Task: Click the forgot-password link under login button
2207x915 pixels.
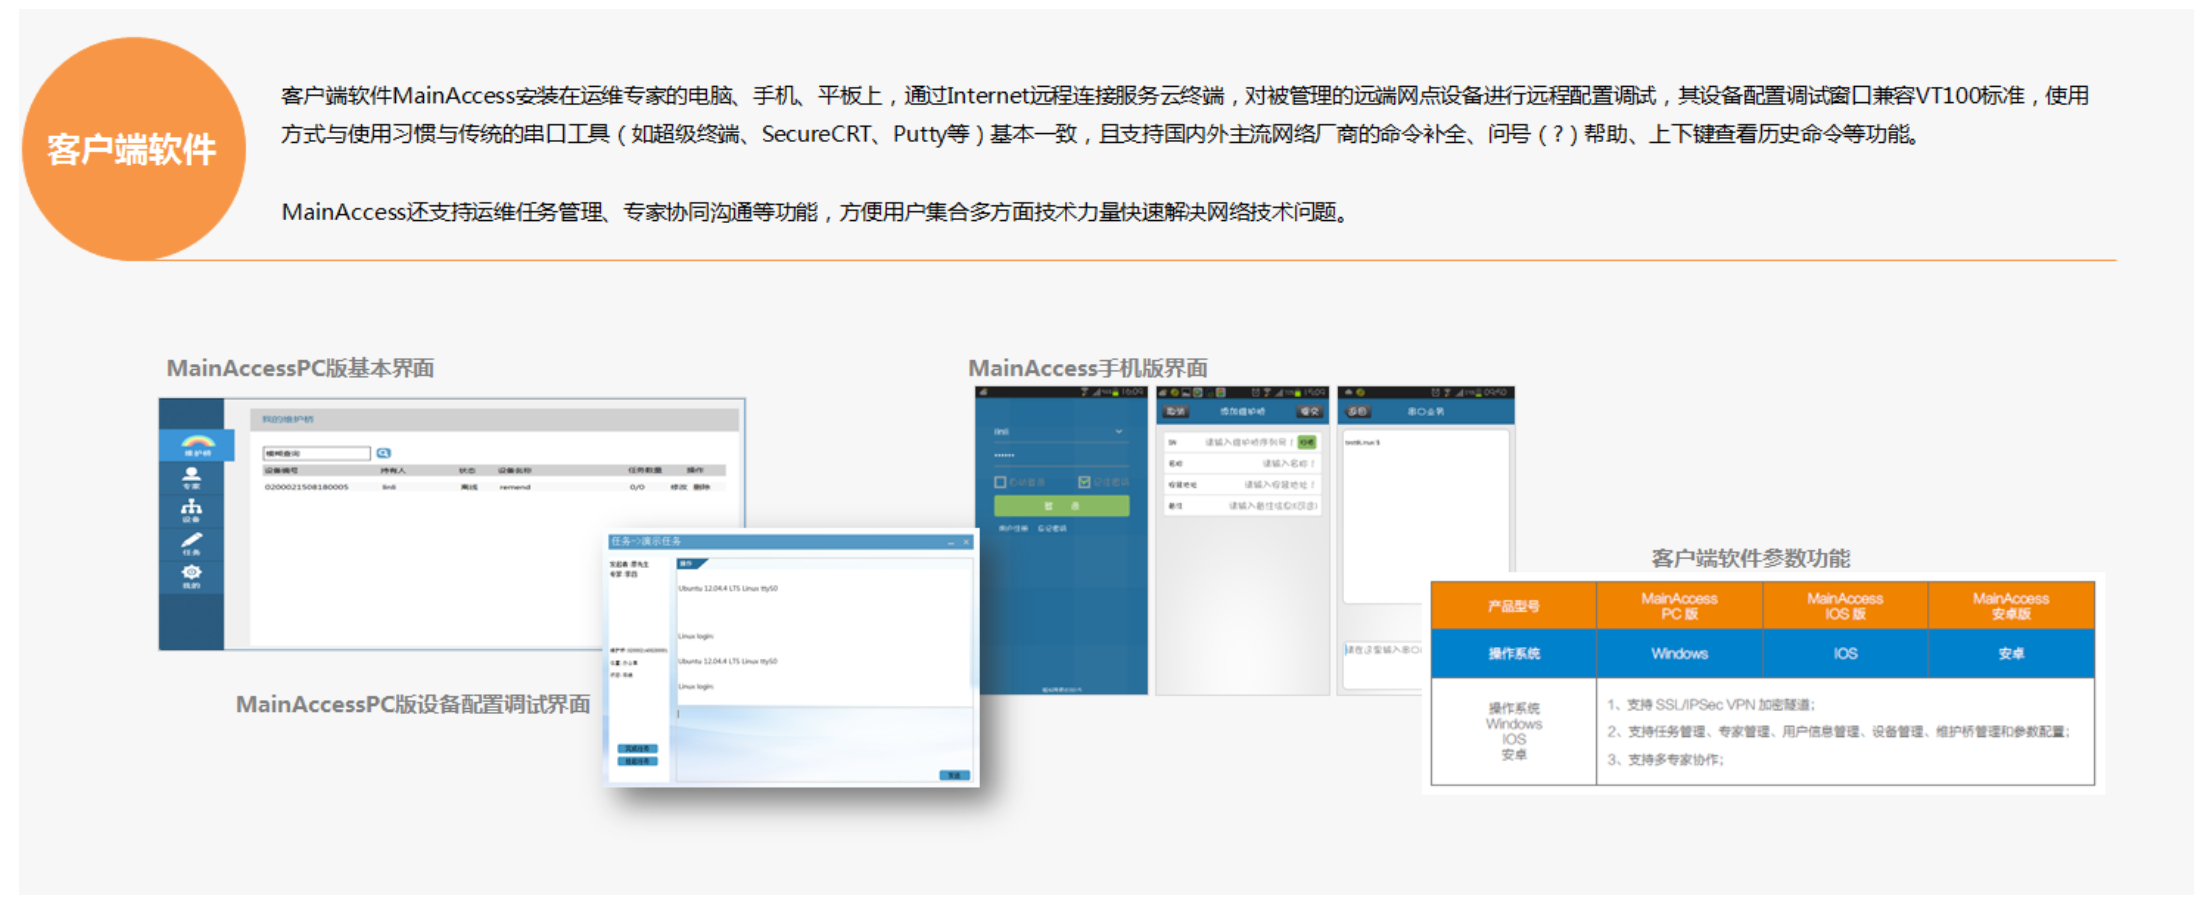Action: coord(1052,528)
